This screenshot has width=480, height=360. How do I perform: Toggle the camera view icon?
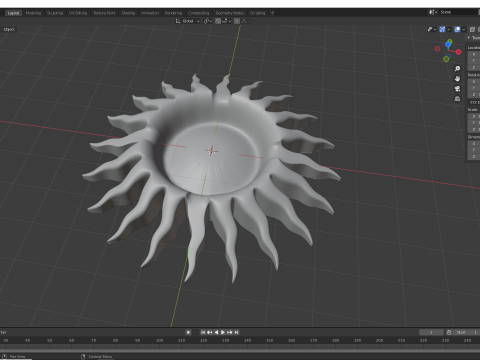(x=457, y=89)
